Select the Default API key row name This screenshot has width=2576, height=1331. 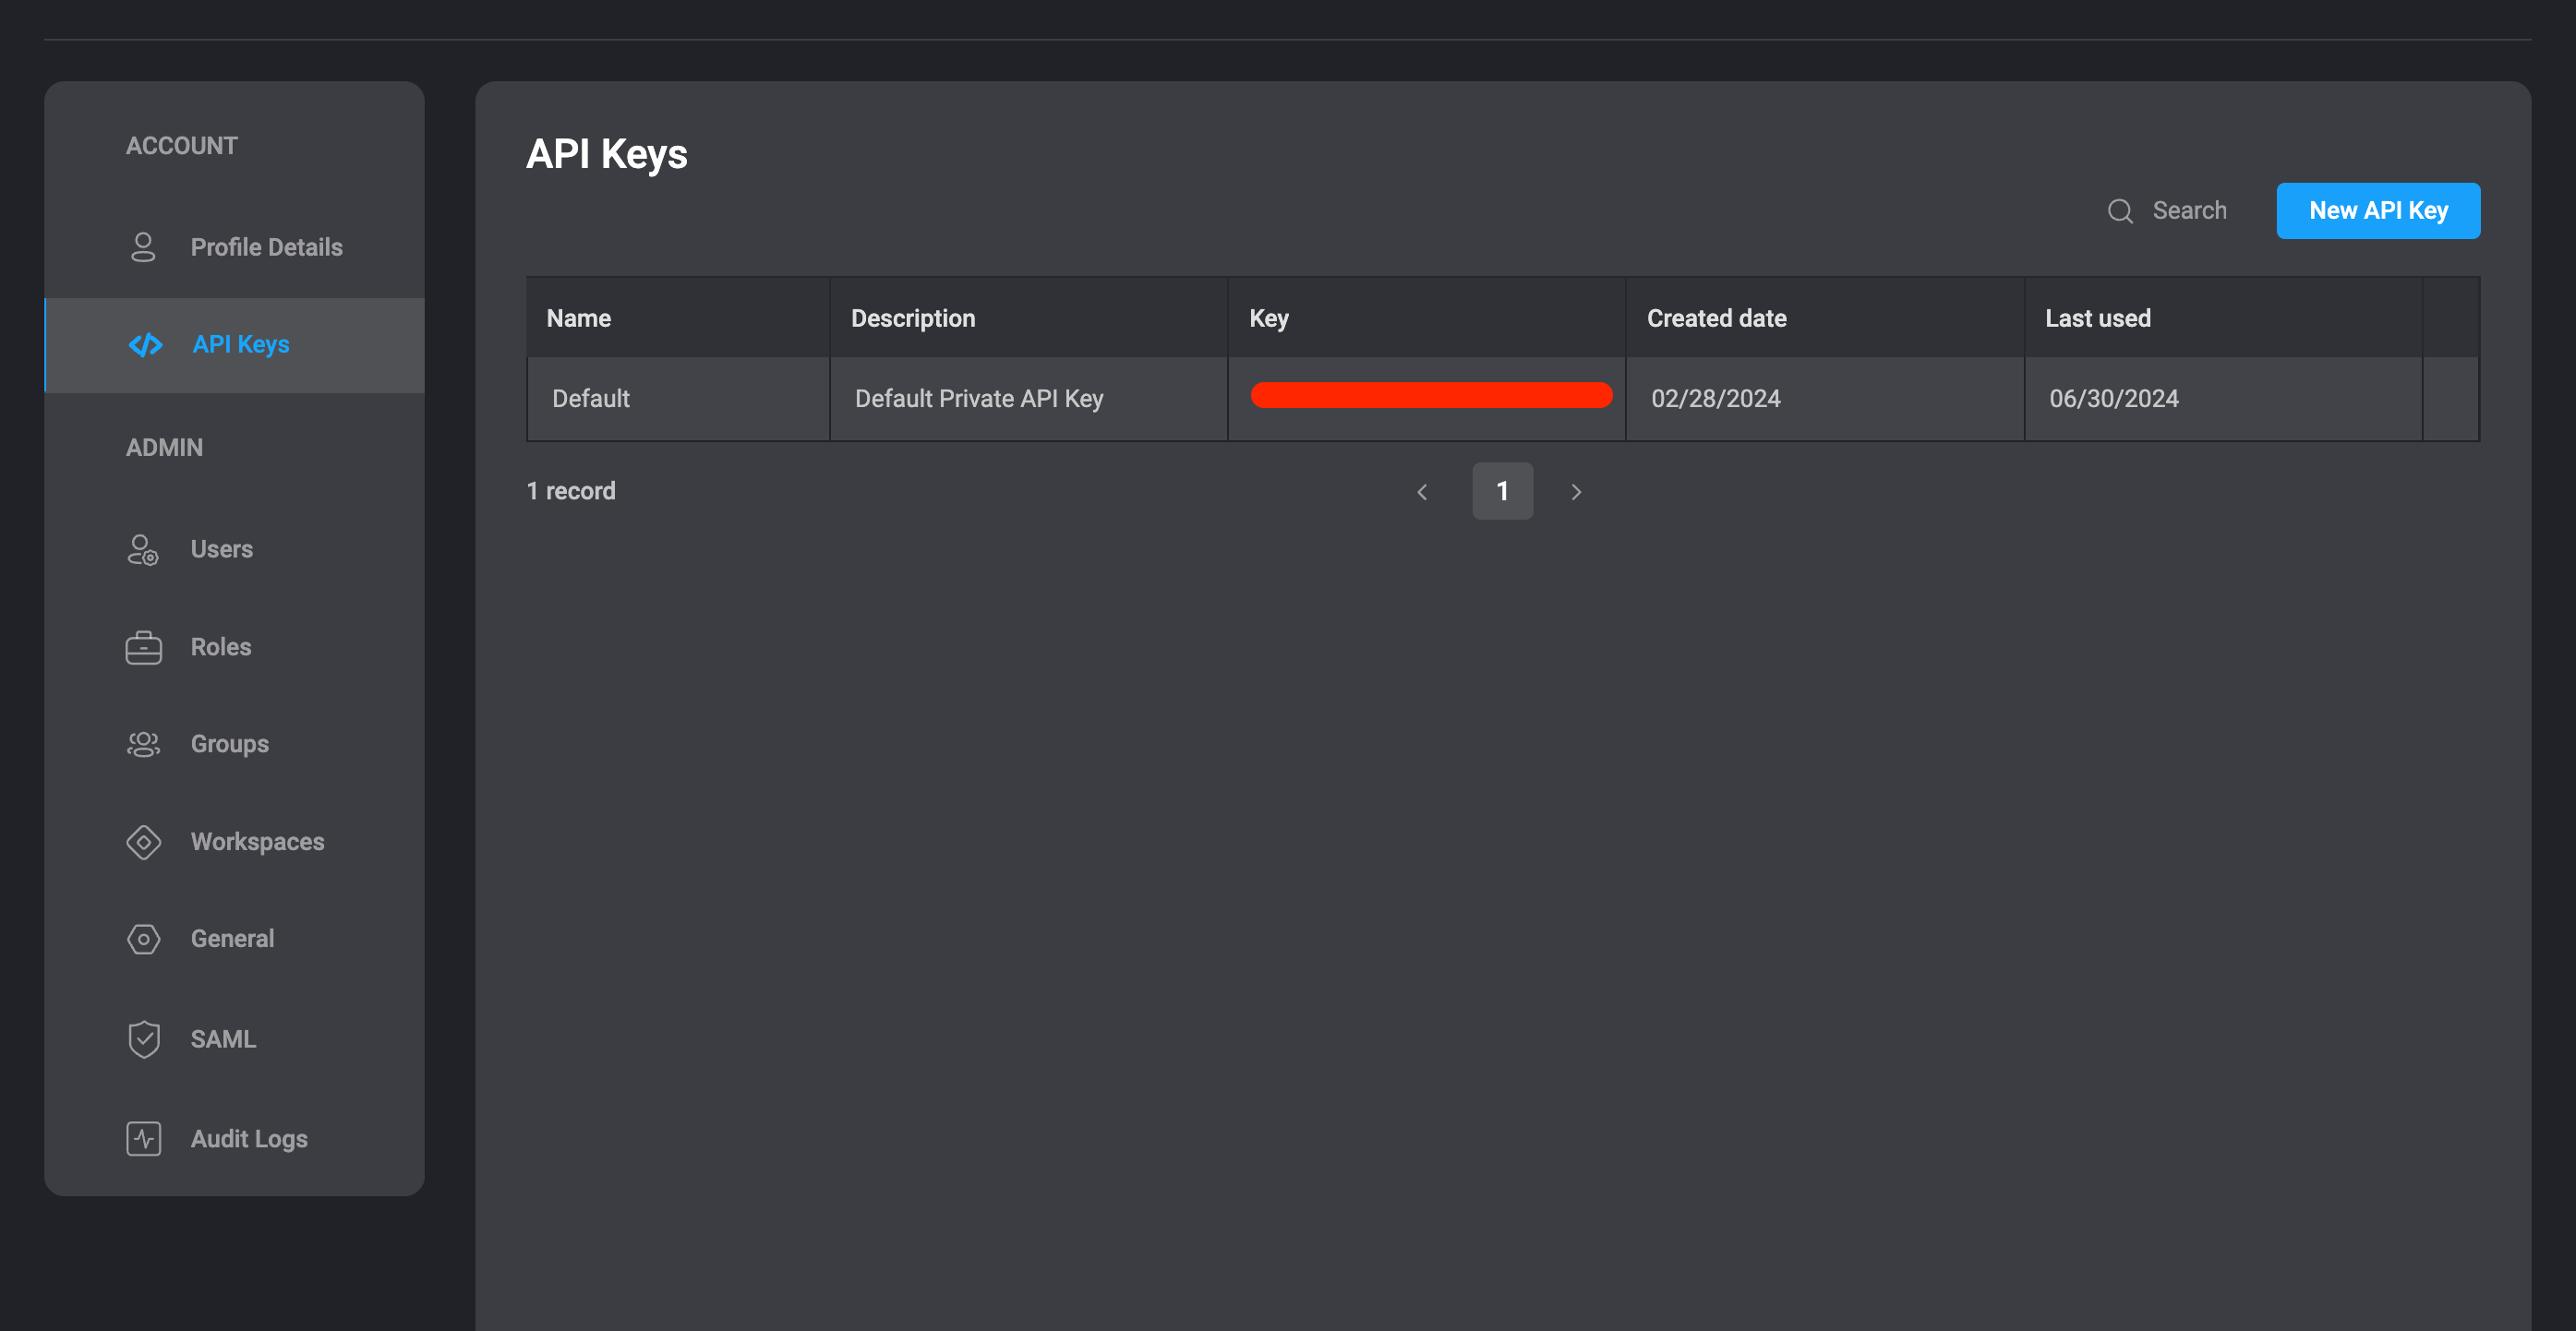point(590,399)
